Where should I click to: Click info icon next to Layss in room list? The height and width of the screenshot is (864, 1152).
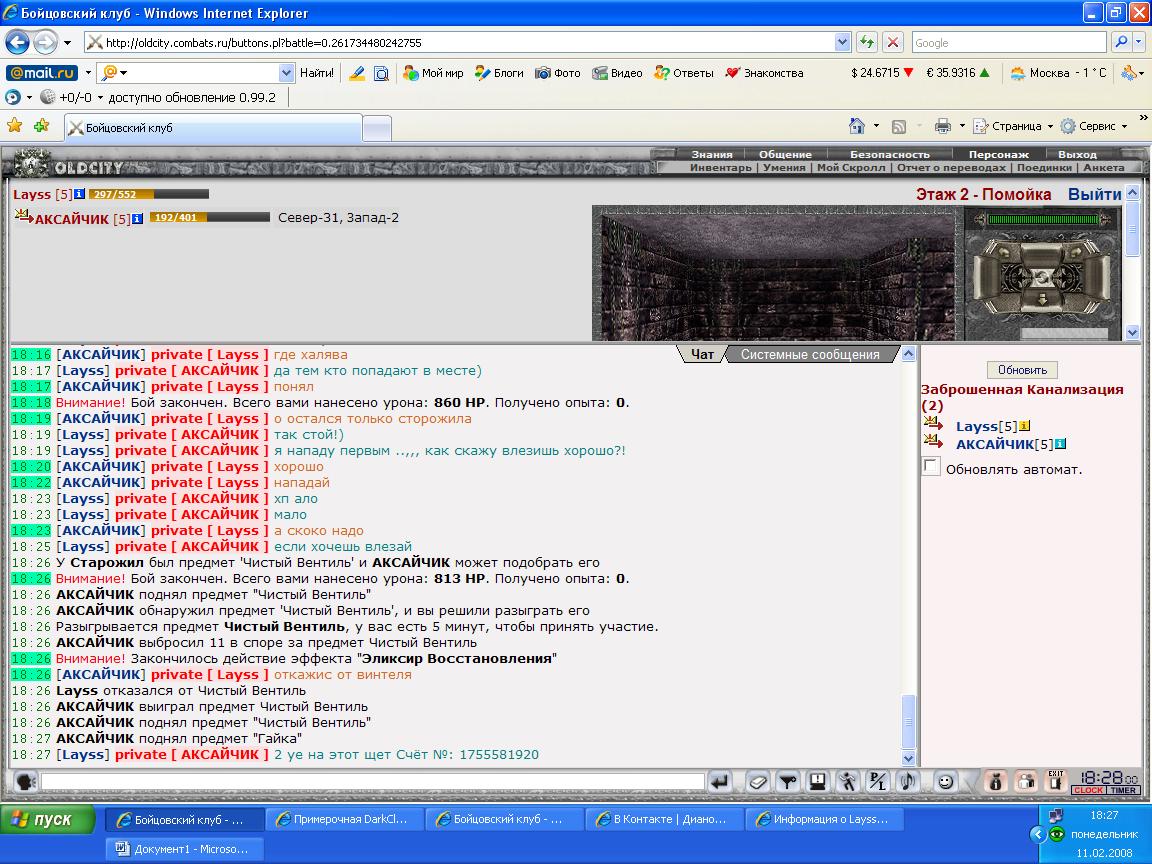point(1024,426)
